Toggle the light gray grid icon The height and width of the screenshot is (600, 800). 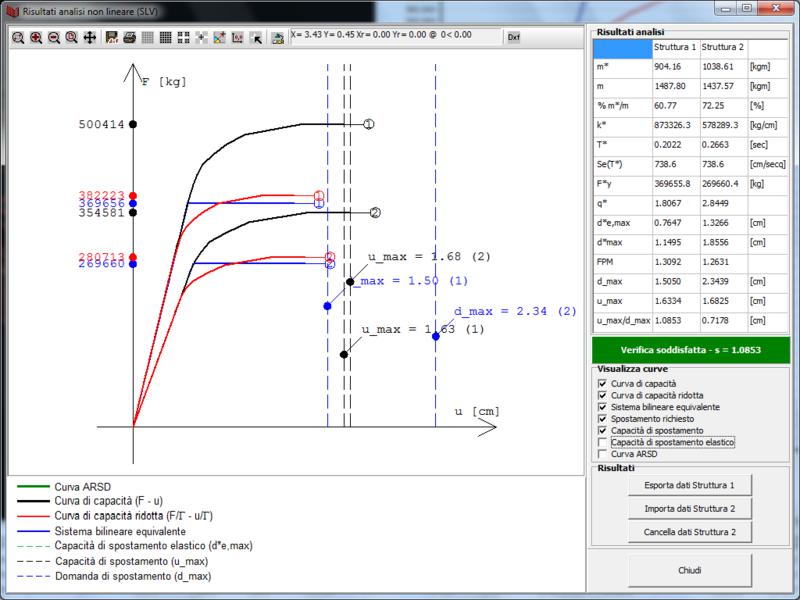pyautogui.click(x=147, y=38)
